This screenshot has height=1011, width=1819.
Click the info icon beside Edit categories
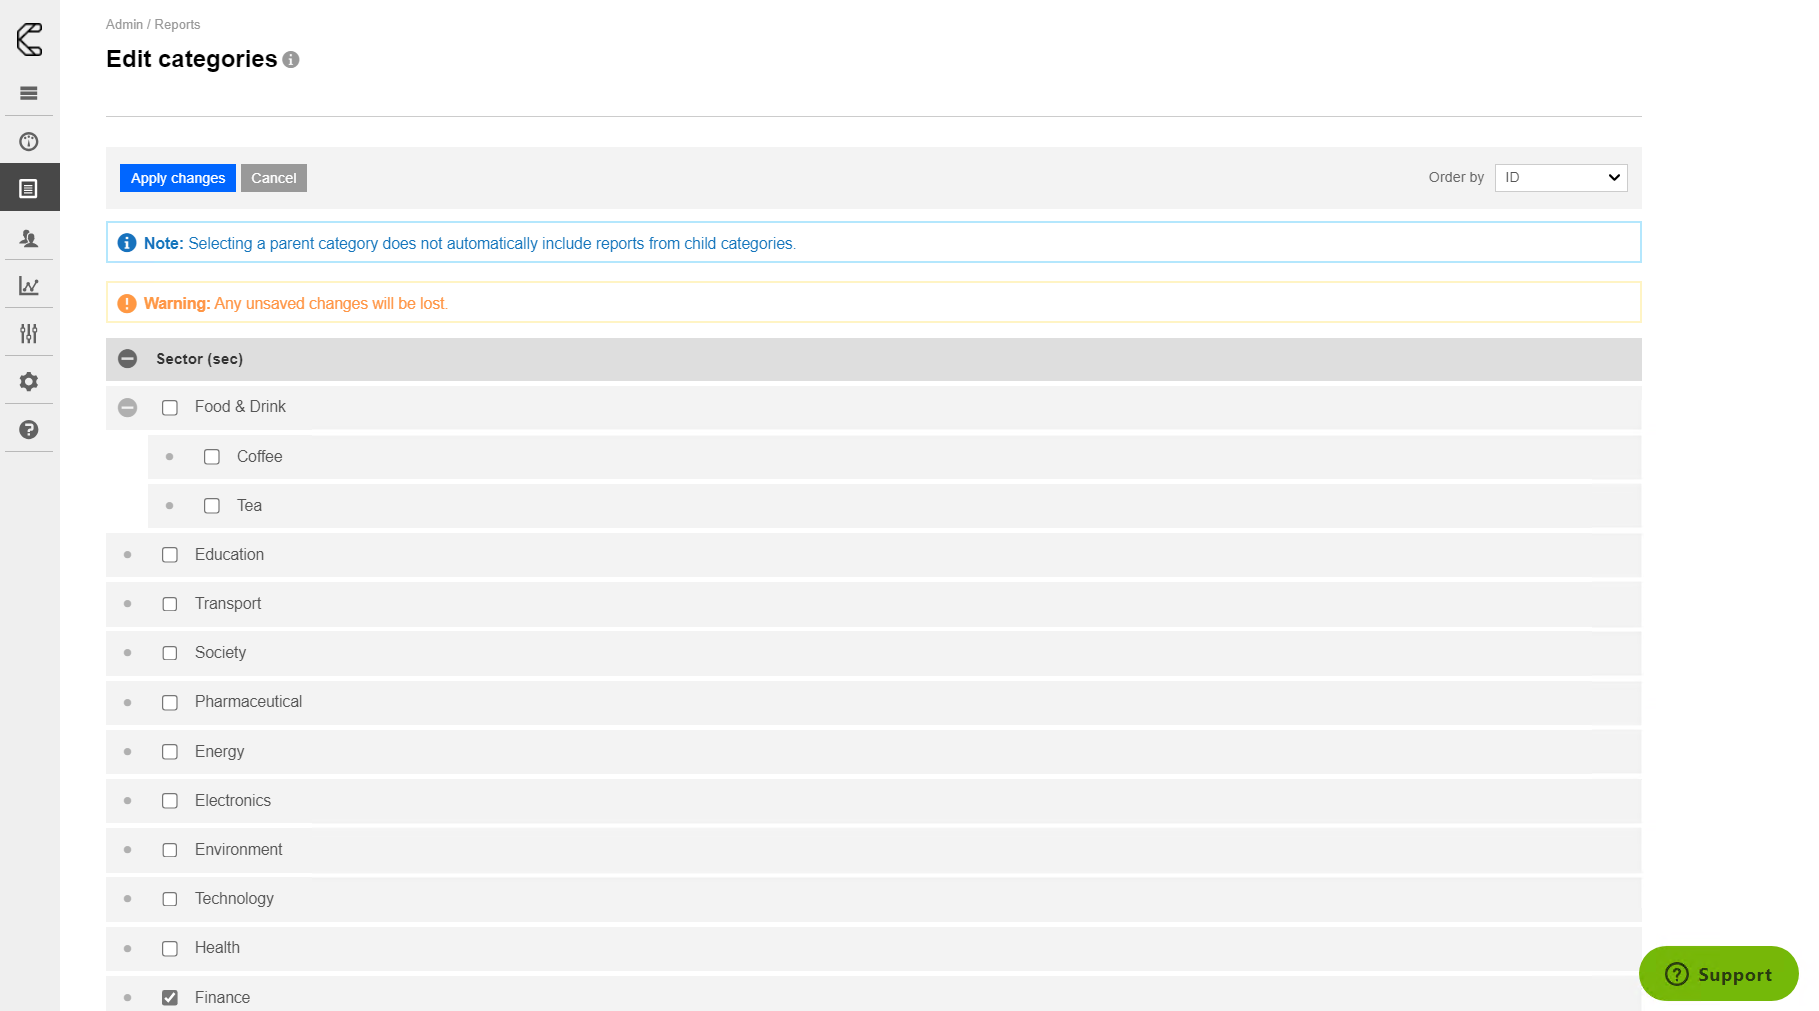pos(291,60)
